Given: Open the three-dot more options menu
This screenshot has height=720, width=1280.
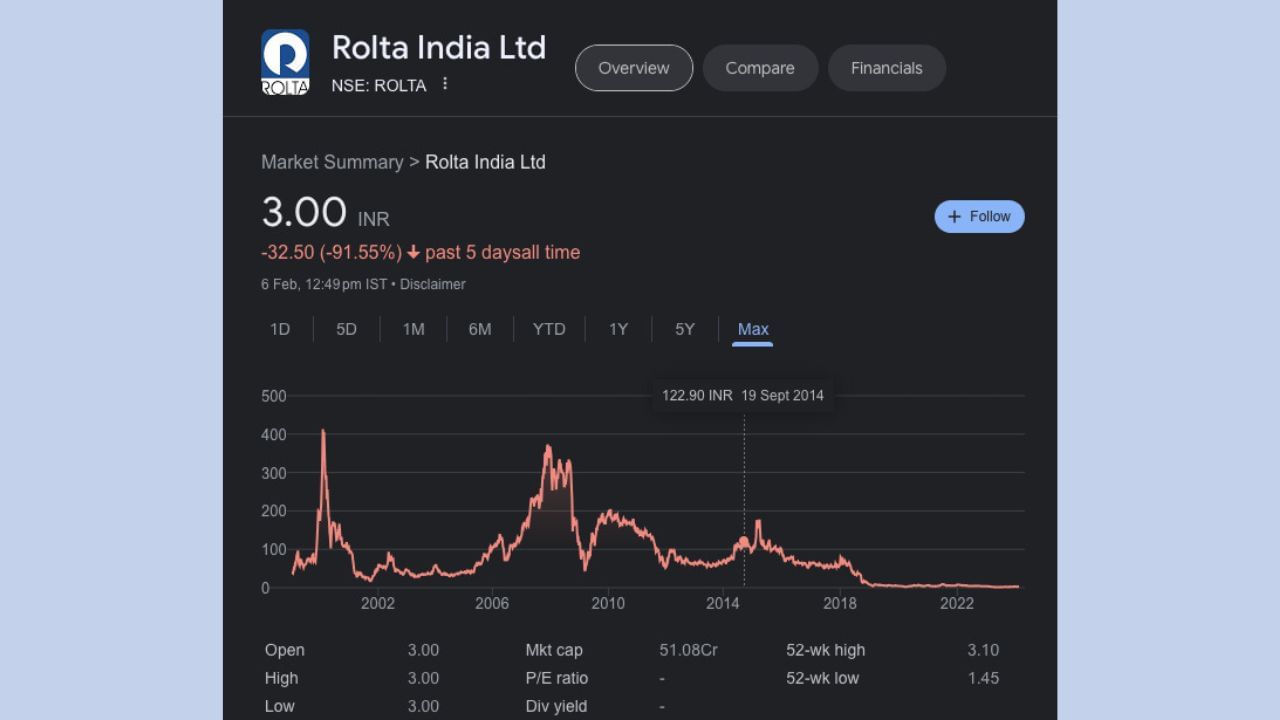Looking at the screenshot, I should coord(445,84).
